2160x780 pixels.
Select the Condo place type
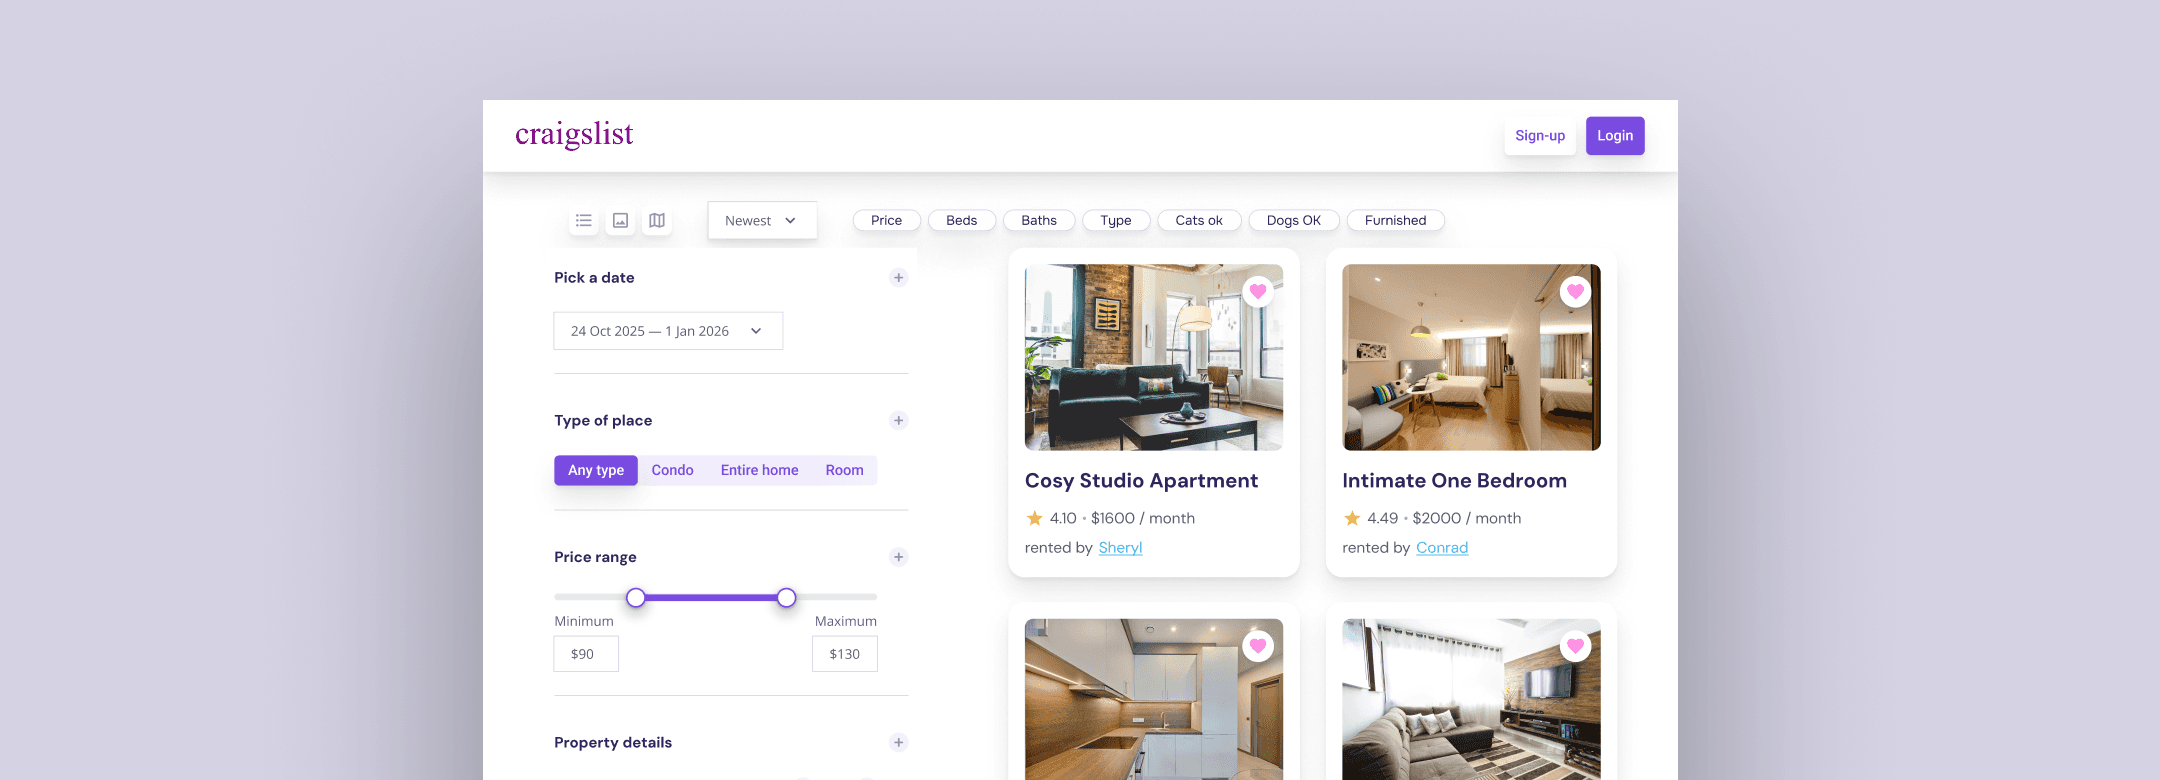672,470
